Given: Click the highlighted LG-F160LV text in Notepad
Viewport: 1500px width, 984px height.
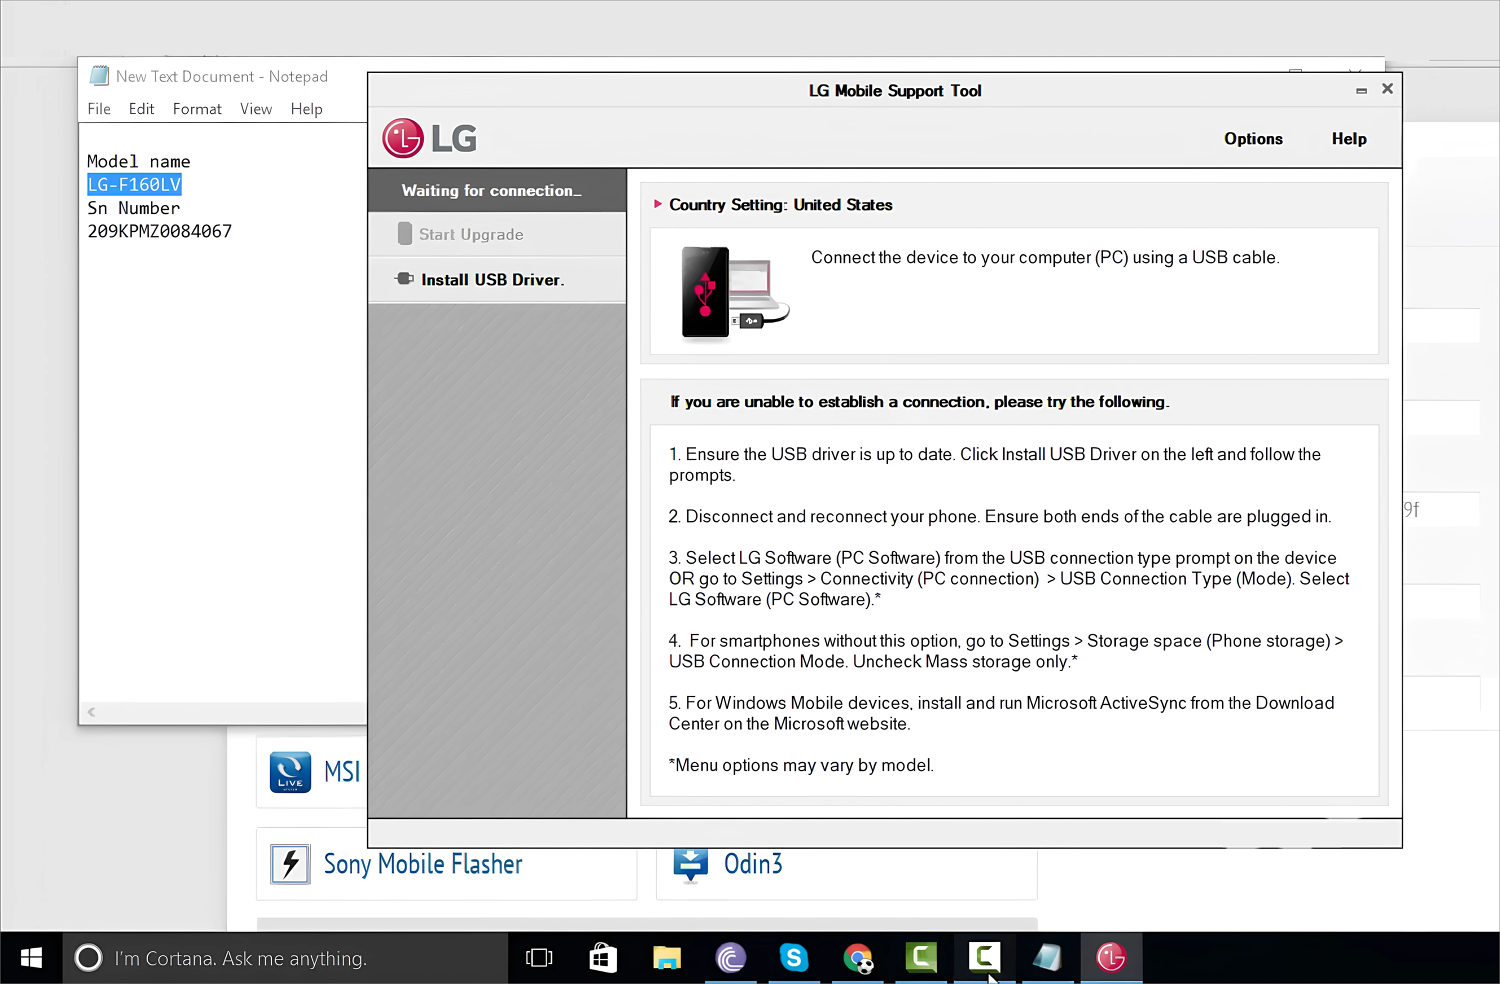Looking at the screenshot, I should point(134,184).
